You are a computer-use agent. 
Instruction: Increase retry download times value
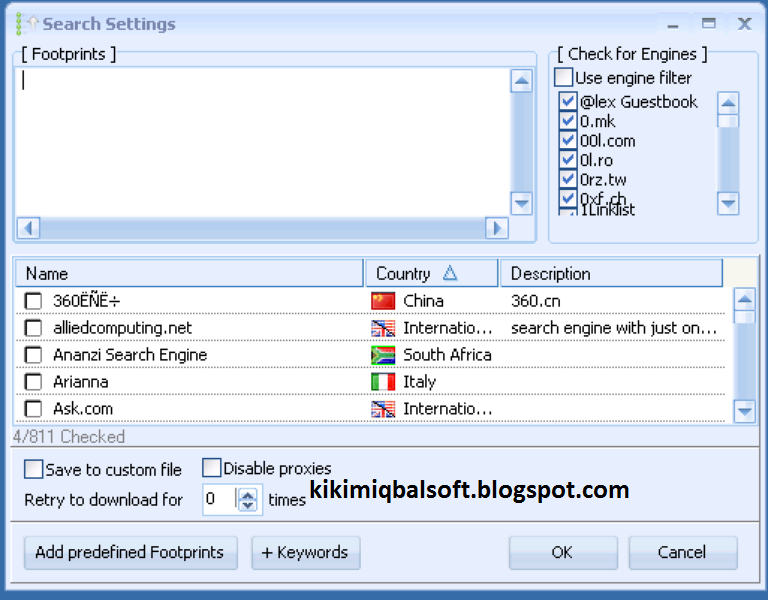pos(248,494)
